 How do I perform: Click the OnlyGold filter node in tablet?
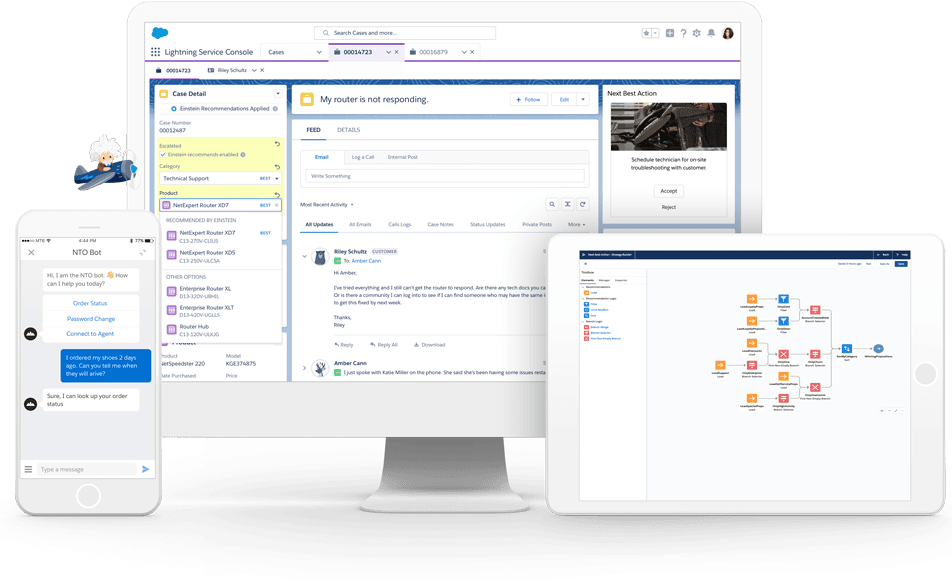pos(783,299)
